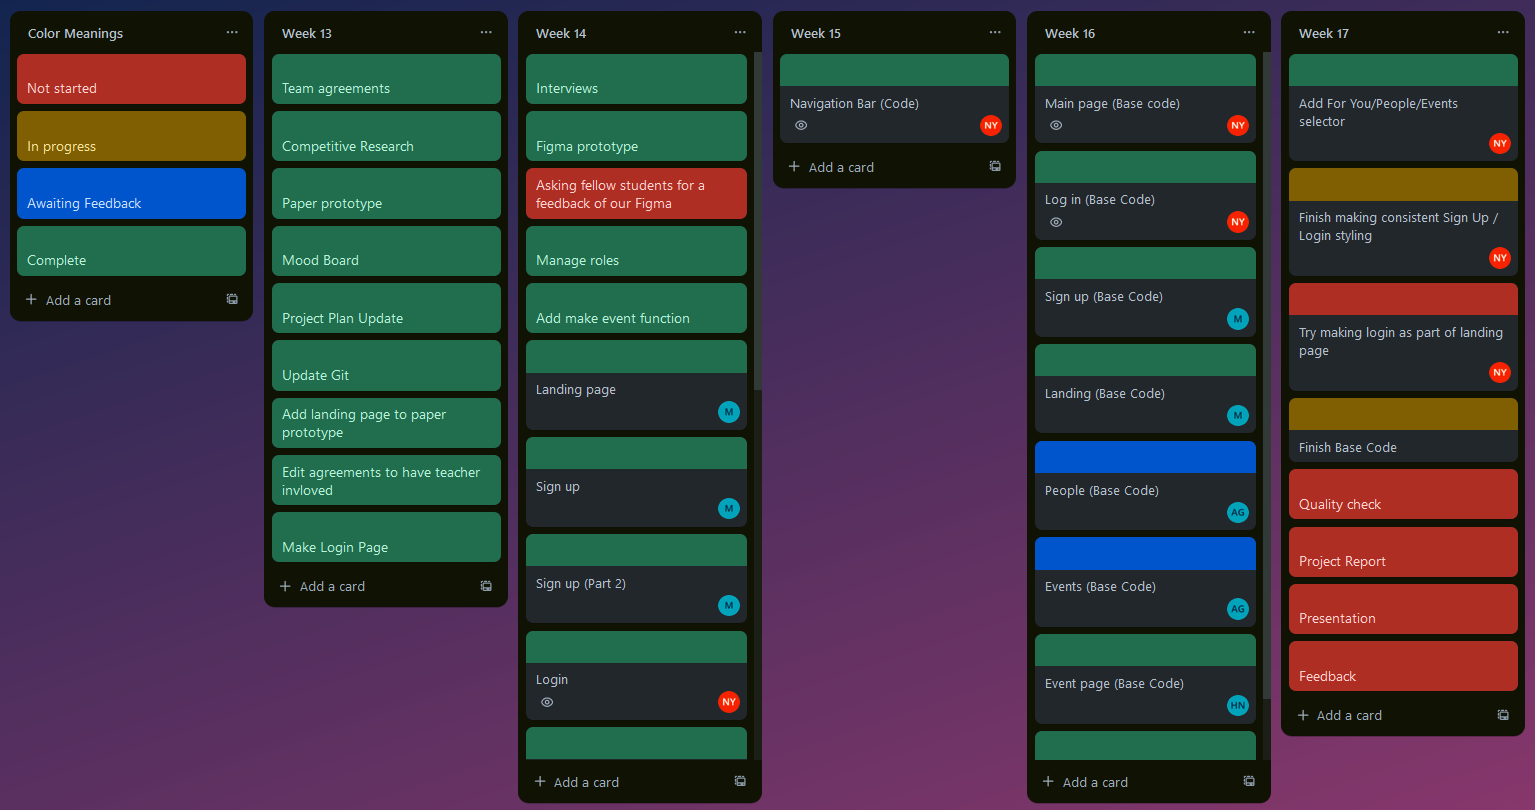Click the M avatar on Sign up (Base Code)
The image size is (1535, 810).
point(1238,319)
